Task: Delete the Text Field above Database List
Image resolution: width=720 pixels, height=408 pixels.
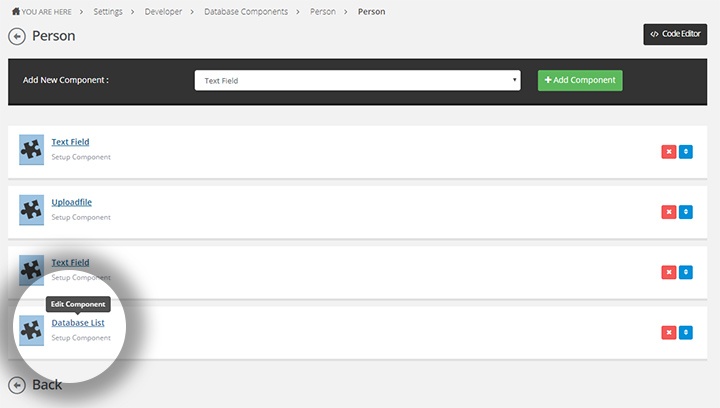Action: tap(669, 272)
